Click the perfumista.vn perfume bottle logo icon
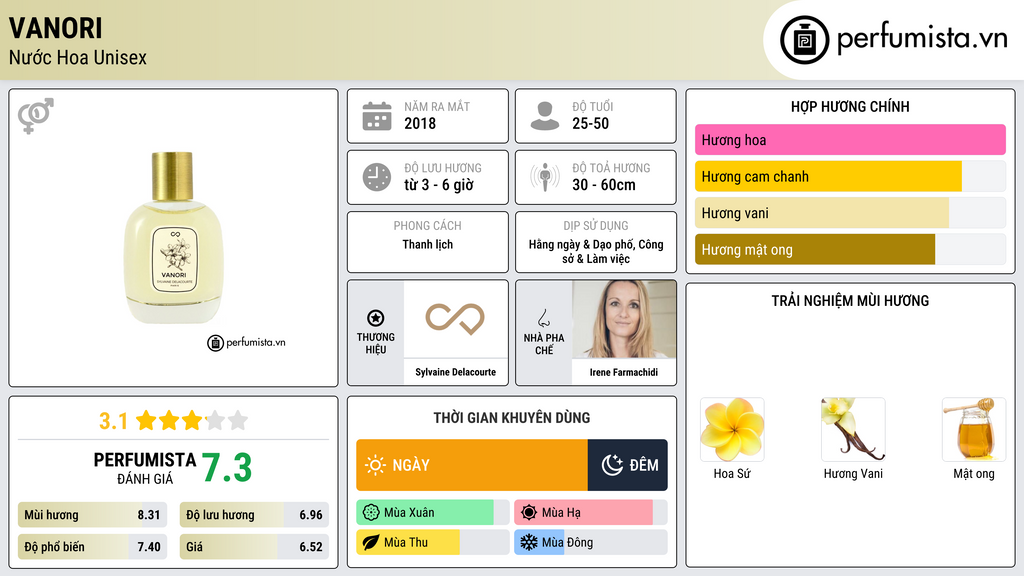Image resolution: width=1024 pixels, height=576 pixels. (x=804, y=40)
